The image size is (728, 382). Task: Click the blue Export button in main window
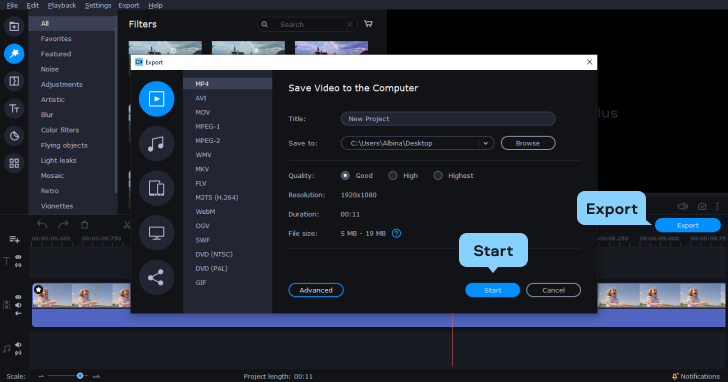(x=688, y=225)
